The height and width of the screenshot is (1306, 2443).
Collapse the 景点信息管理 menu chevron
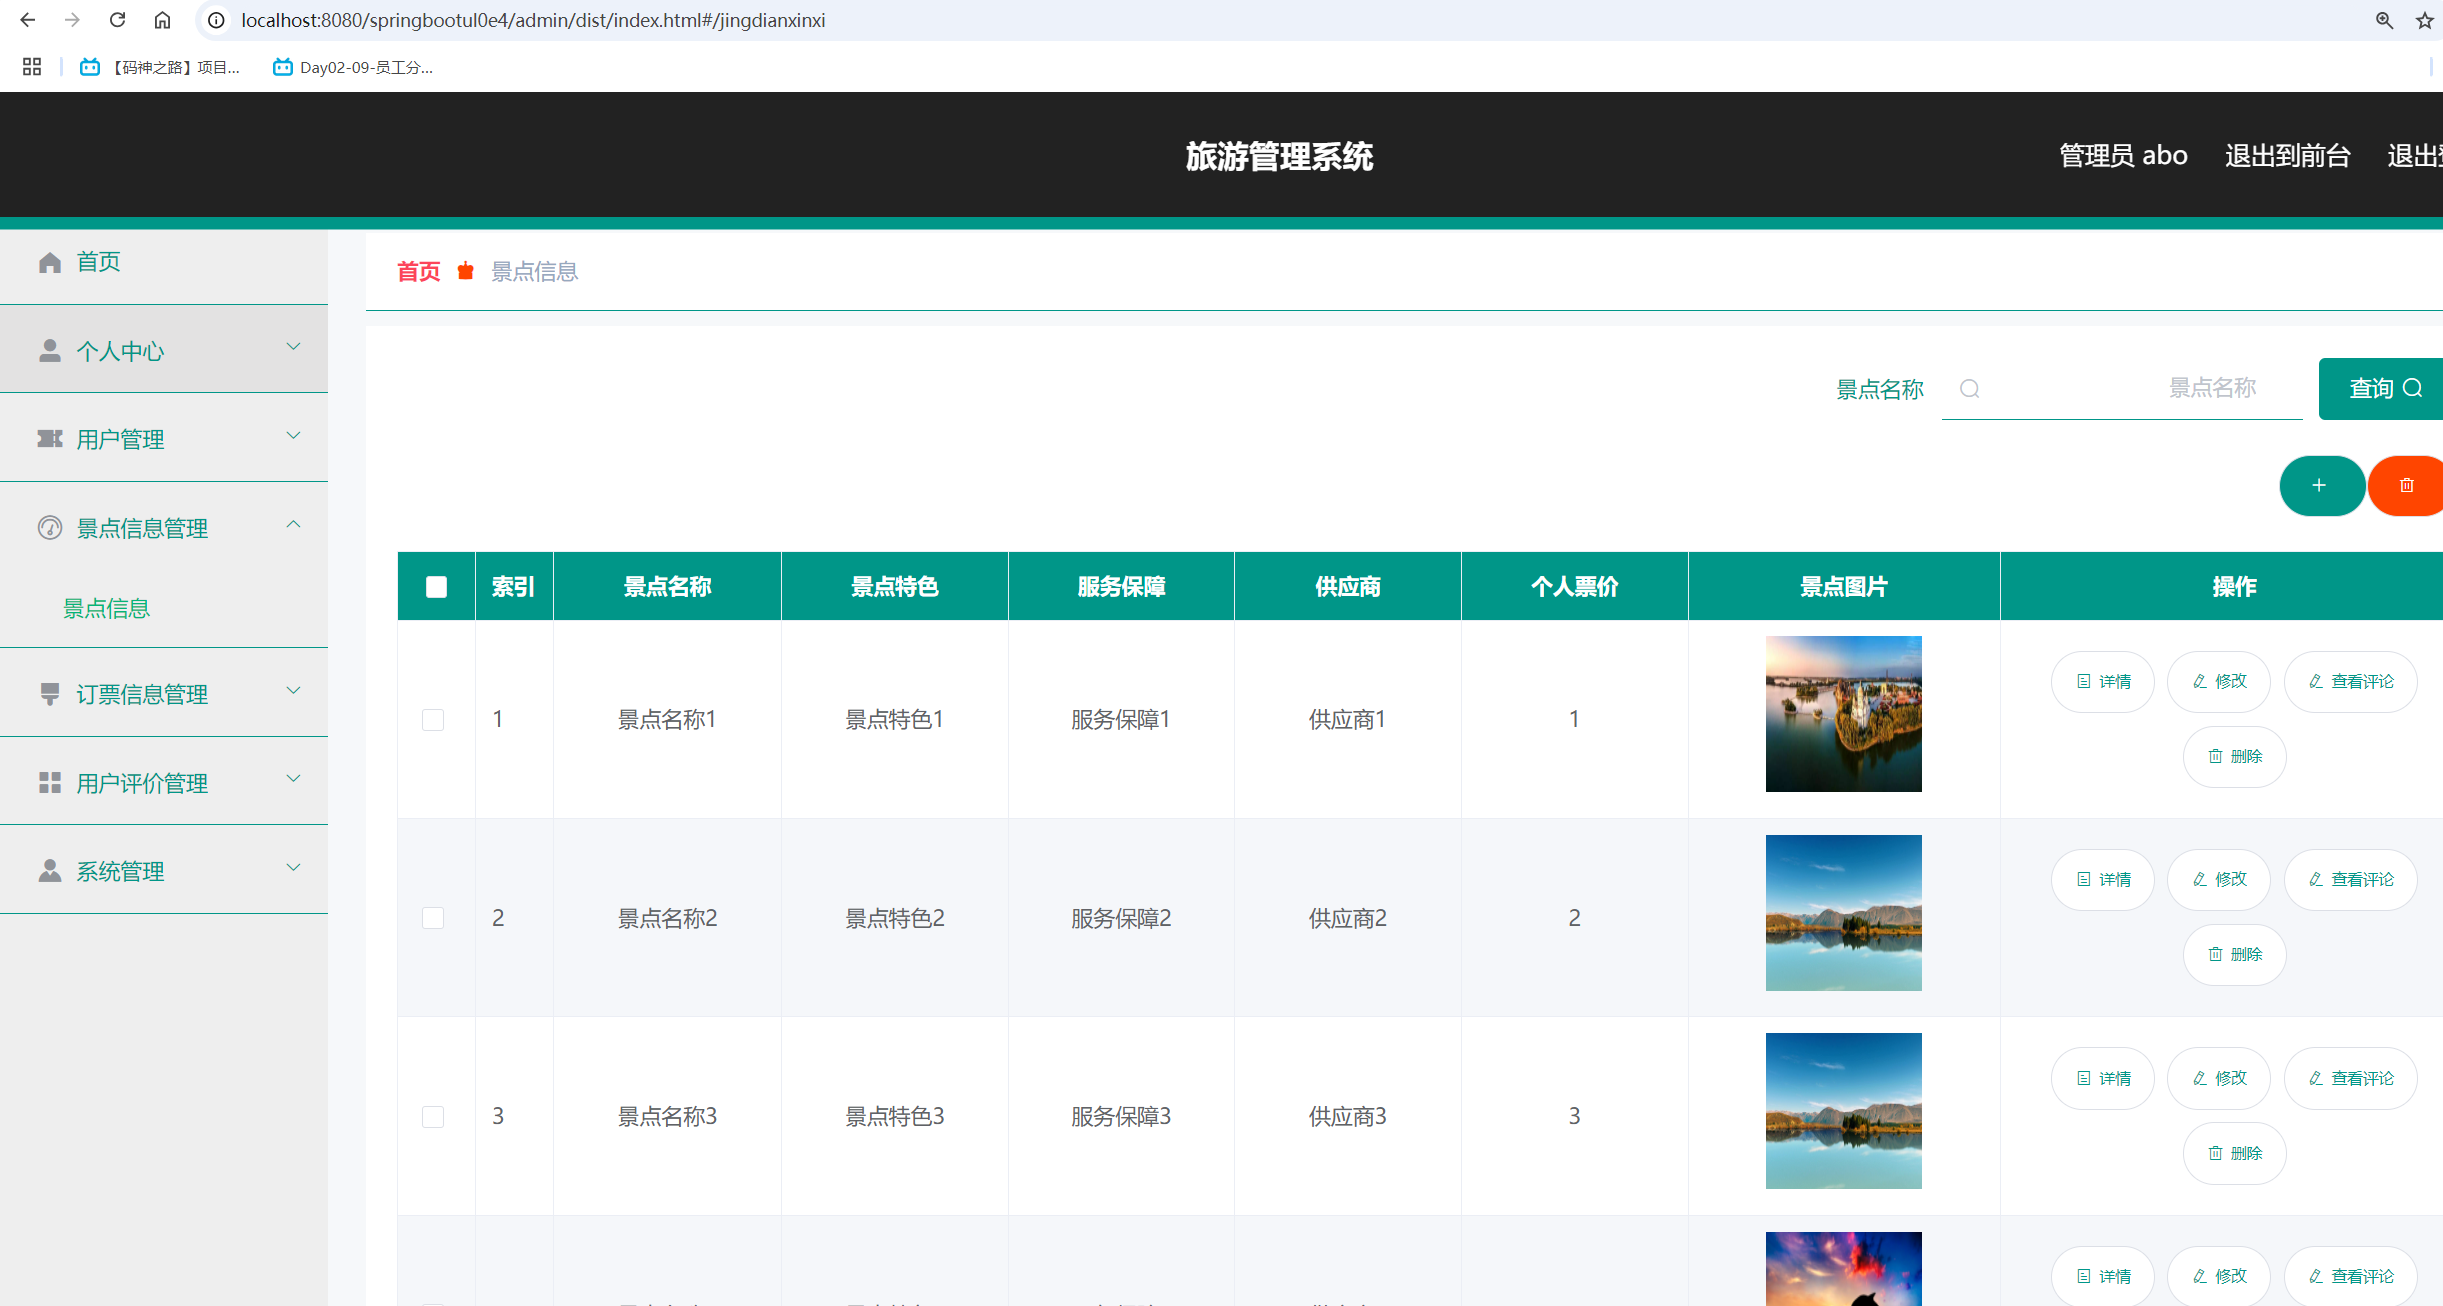tap(293, 524)
